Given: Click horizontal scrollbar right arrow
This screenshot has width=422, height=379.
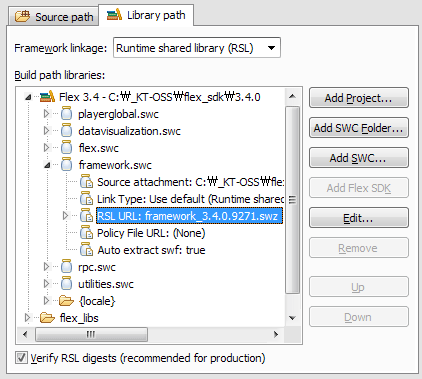Looking at the screenshot, I should (x=276, y=334).
